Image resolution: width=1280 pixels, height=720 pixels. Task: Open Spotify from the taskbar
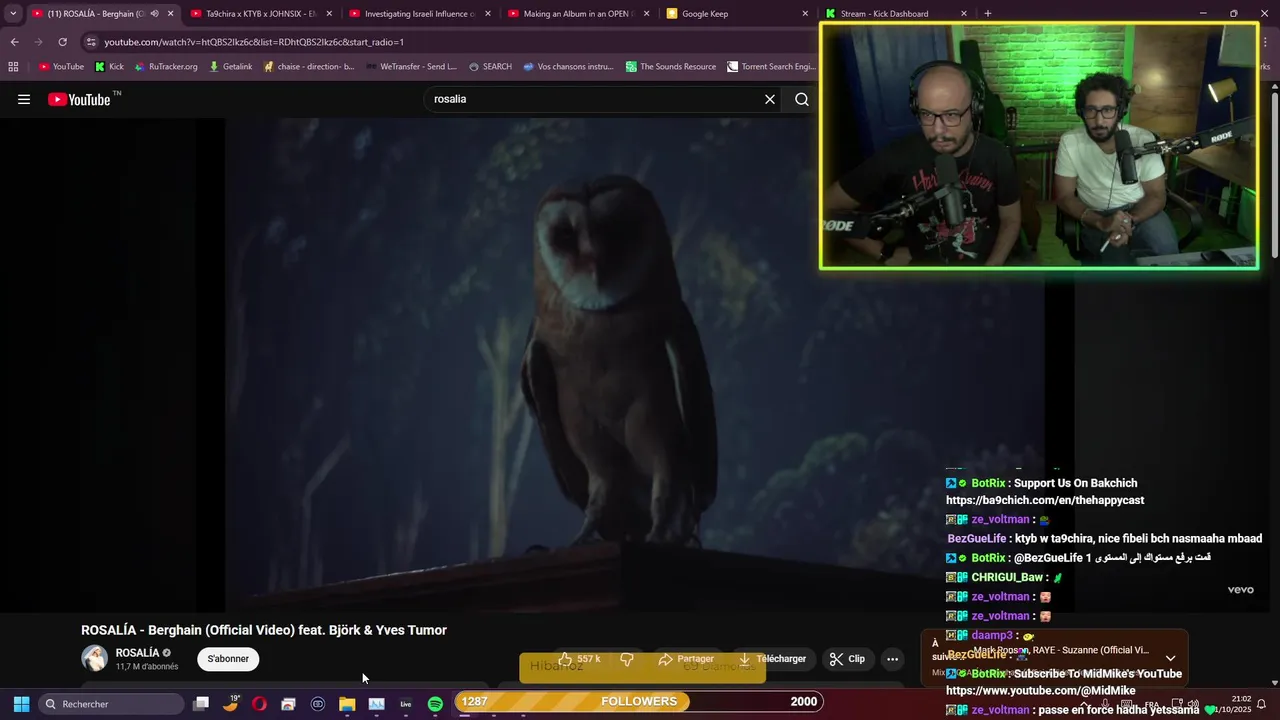435,704
